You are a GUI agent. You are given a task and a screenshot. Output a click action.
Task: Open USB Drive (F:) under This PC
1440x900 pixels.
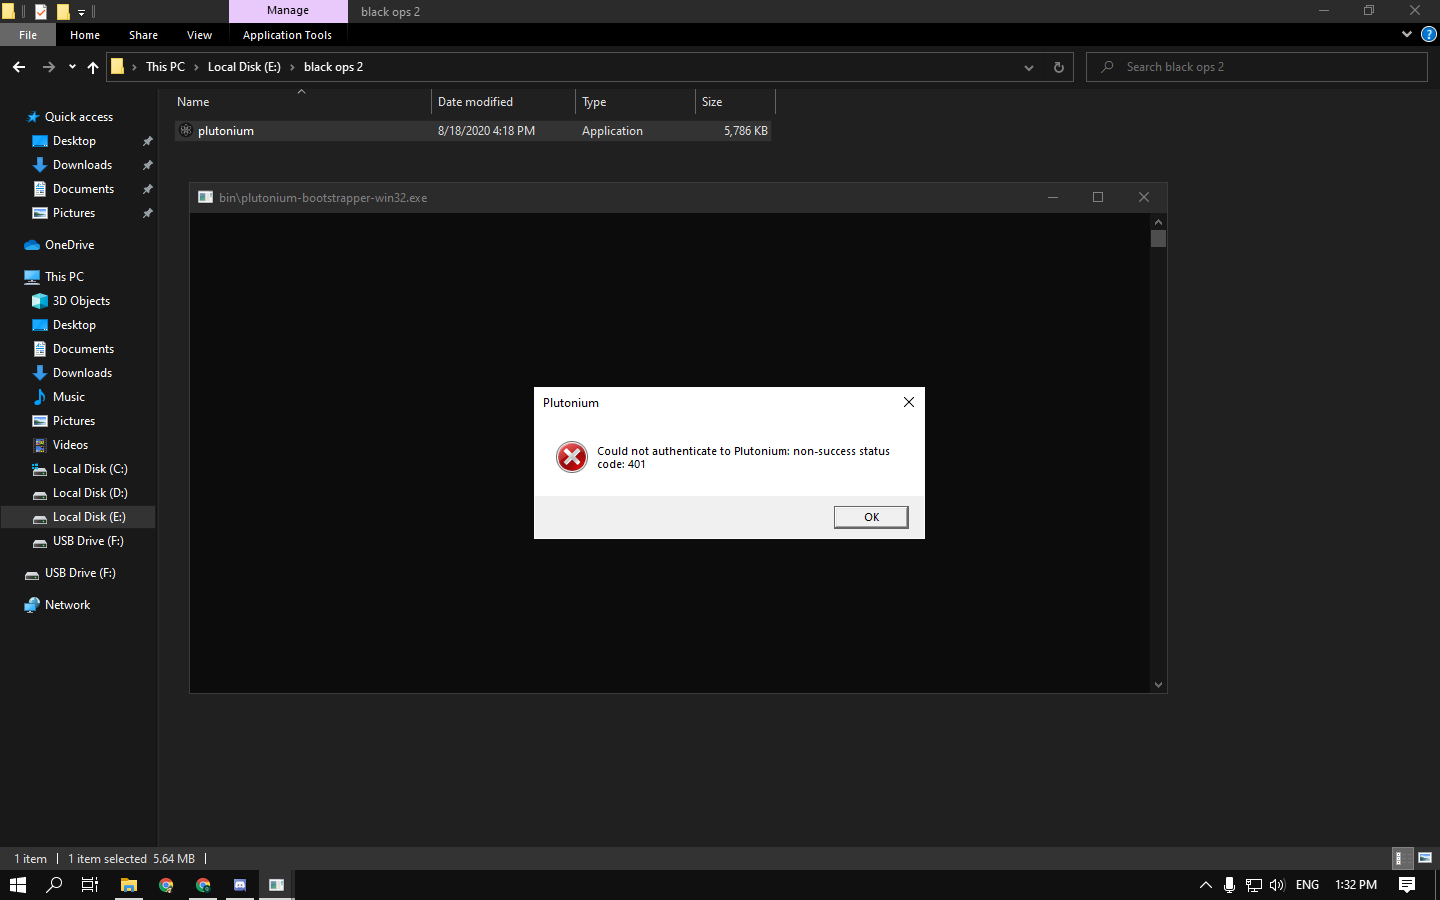pos(88,541)
